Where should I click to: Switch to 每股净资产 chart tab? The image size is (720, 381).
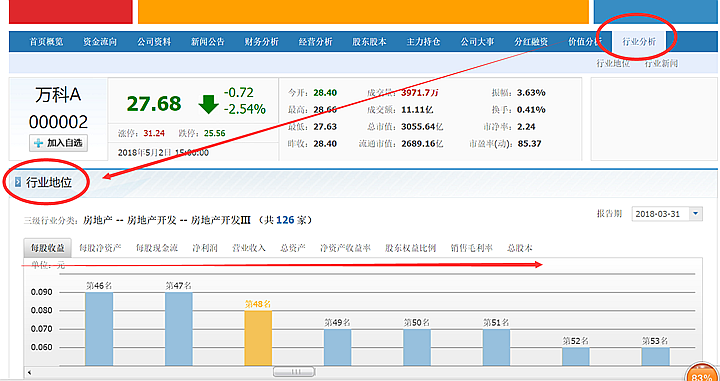click(100, 248)
